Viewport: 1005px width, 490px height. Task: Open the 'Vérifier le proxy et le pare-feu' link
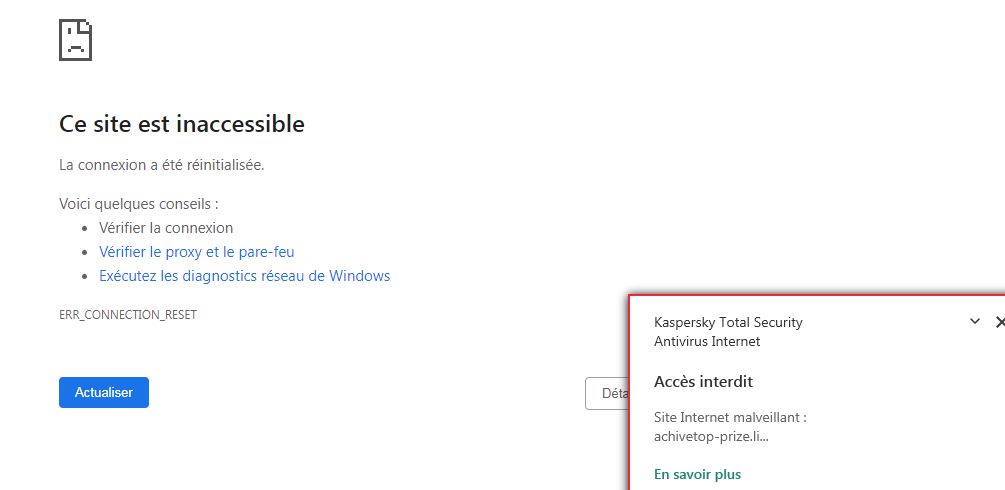(196, 252)
